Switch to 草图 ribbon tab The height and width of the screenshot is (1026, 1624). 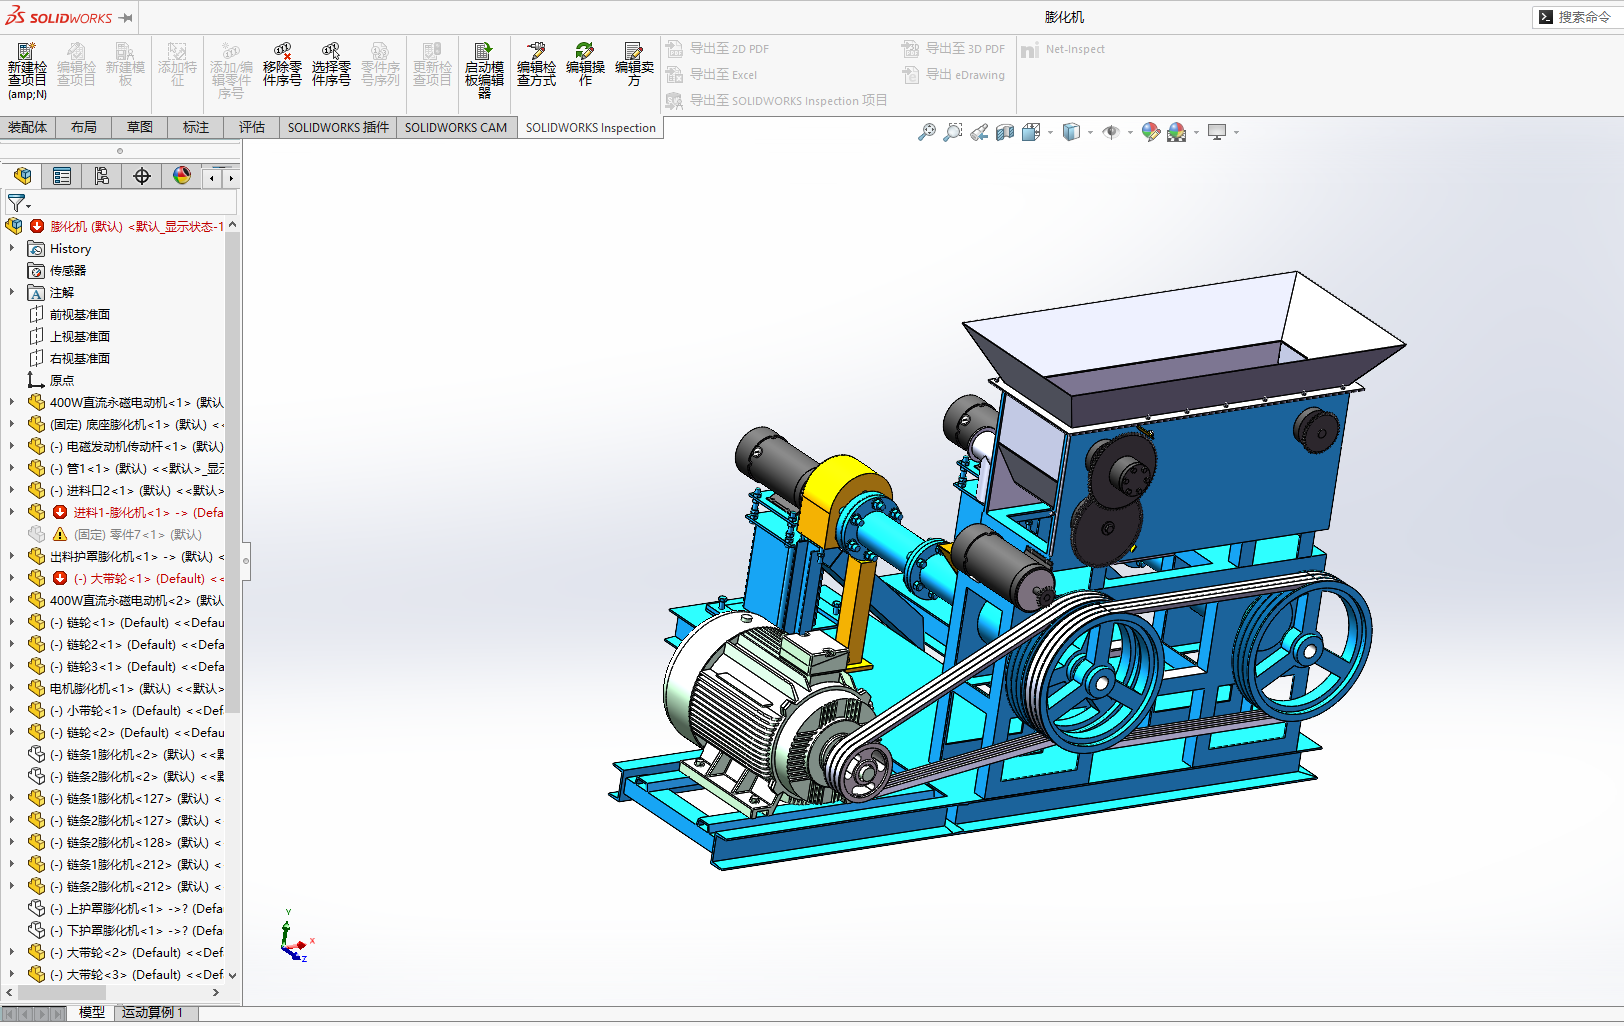(140, 127)
